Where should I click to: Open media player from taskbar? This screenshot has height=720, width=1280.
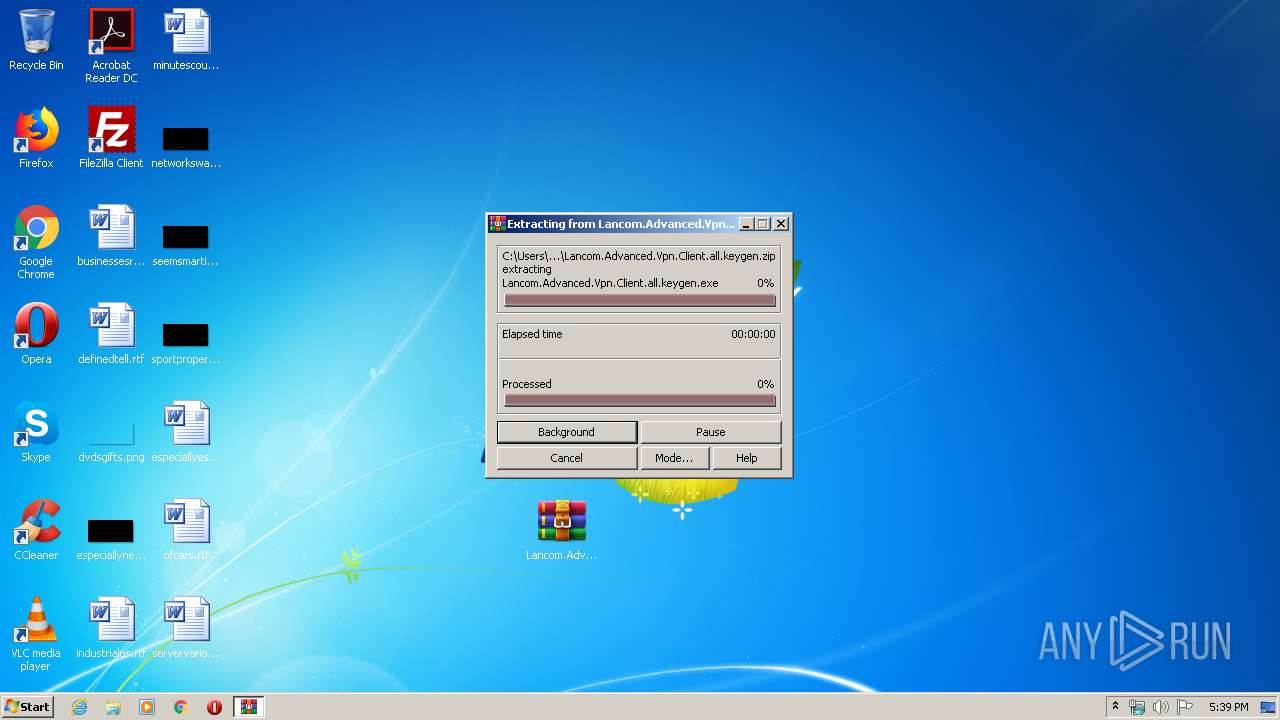click(147, 707)
